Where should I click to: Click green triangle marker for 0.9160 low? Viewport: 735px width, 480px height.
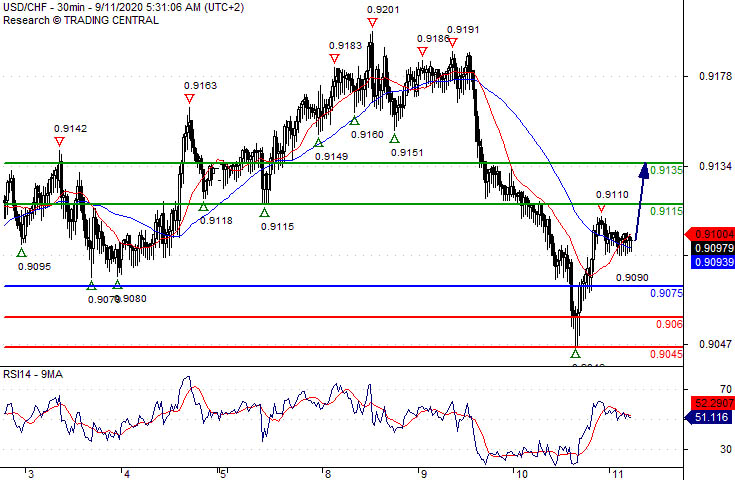(355, 121)
